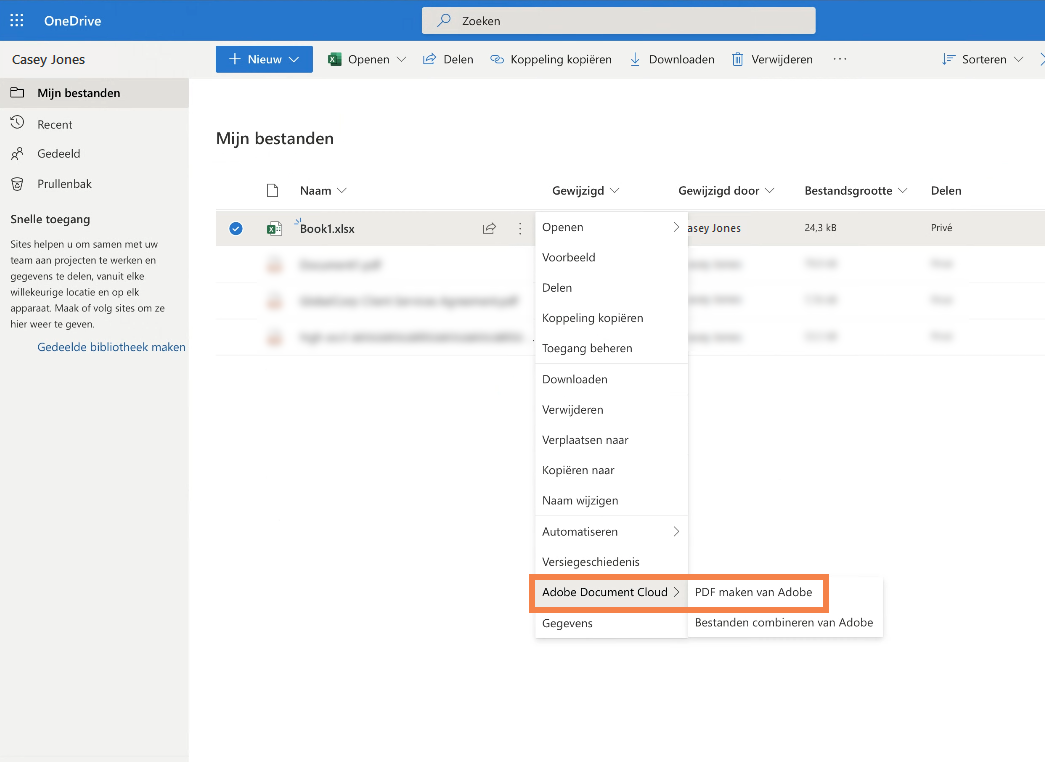Open the Gewijzigd column dropdown
The image size is (1045, 762).
coord(614,191)
